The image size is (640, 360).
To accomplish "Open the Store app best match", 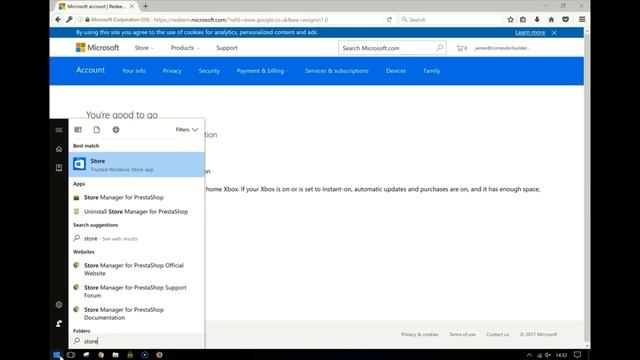I will 137,164.
